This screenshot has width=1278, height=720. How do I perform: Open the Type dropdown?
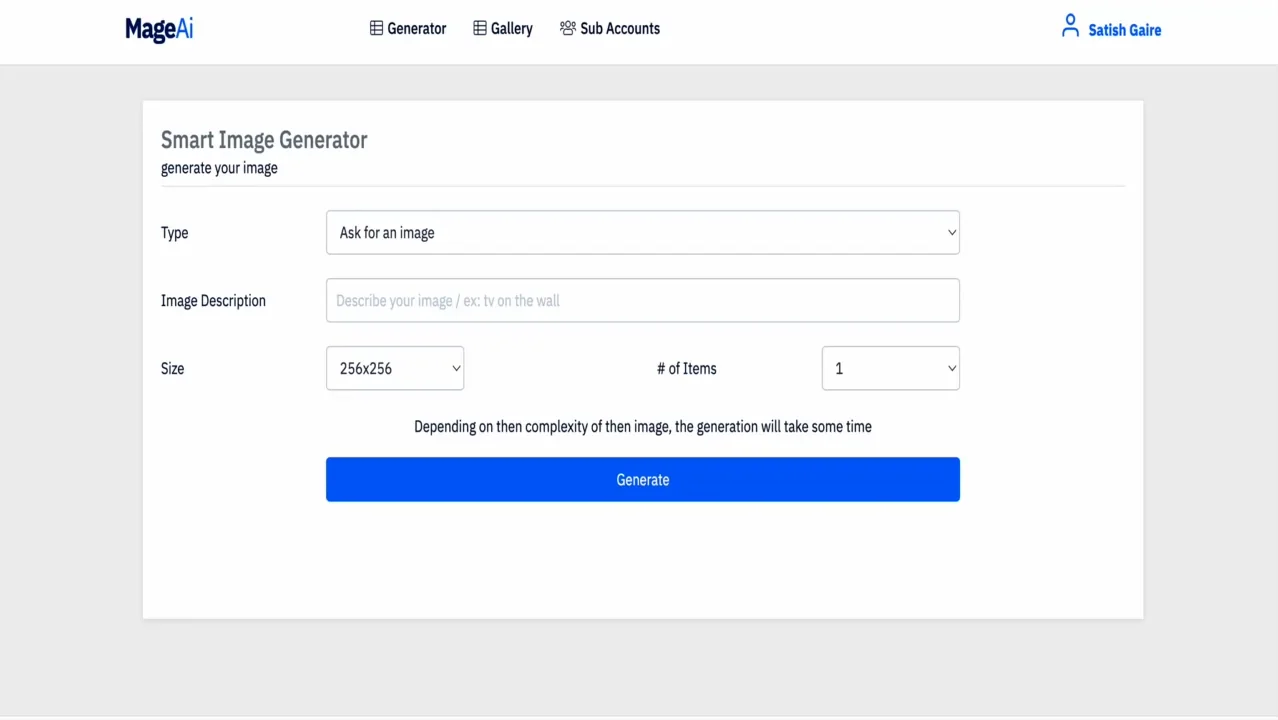[642, 233]
